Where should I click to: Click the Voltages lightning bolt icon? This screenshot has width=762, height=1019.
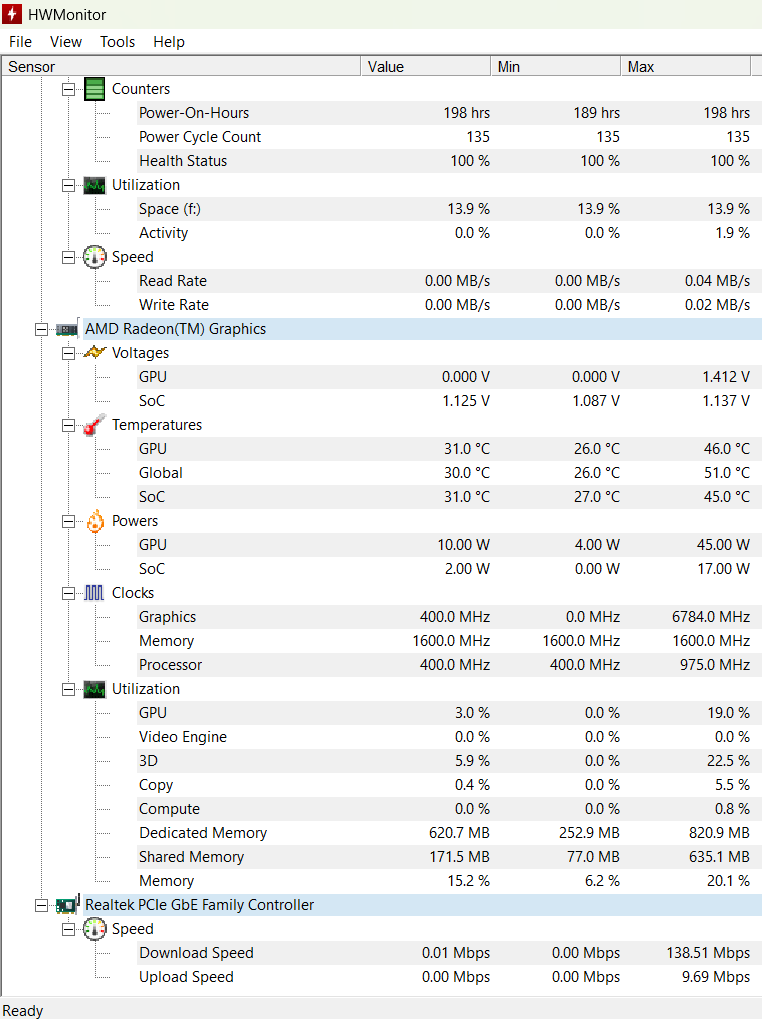pyautogui.click(x=95, y=353)
